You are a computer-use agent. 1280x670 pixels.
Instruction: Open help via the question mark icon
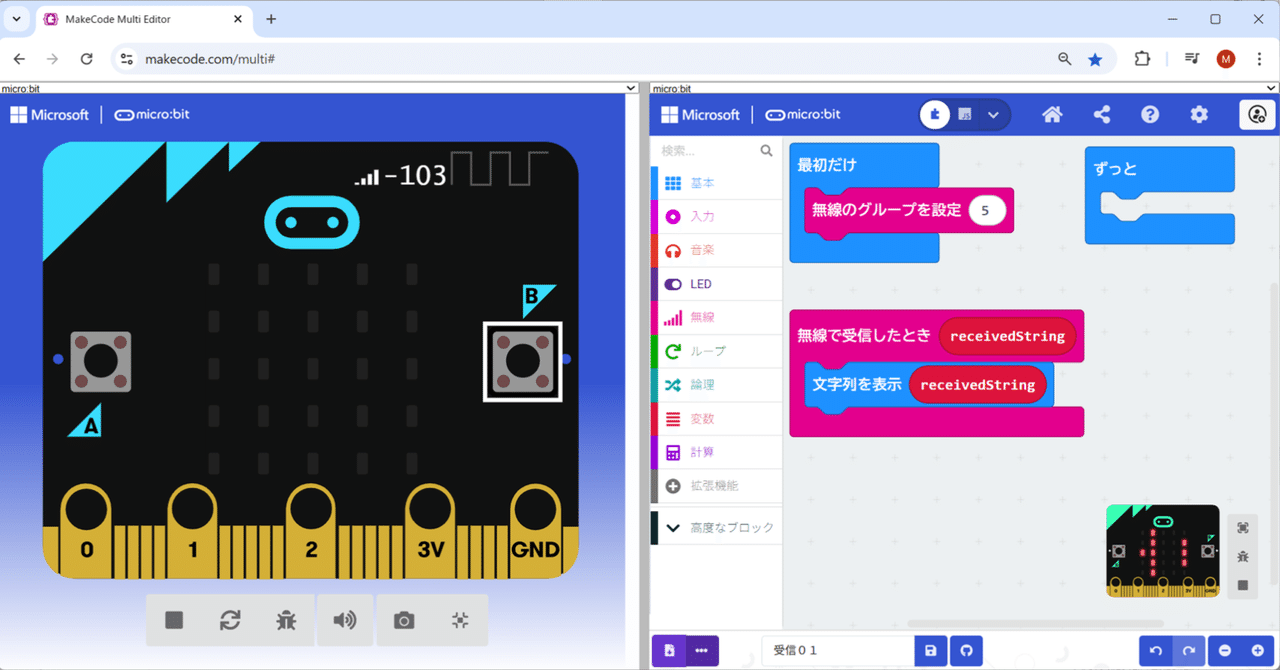[1150, 114]
